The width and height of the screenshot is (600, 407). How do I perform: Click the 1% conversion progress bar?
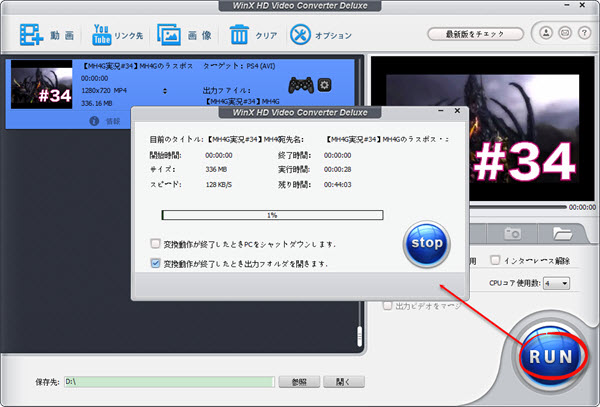(x=272, y=215)
